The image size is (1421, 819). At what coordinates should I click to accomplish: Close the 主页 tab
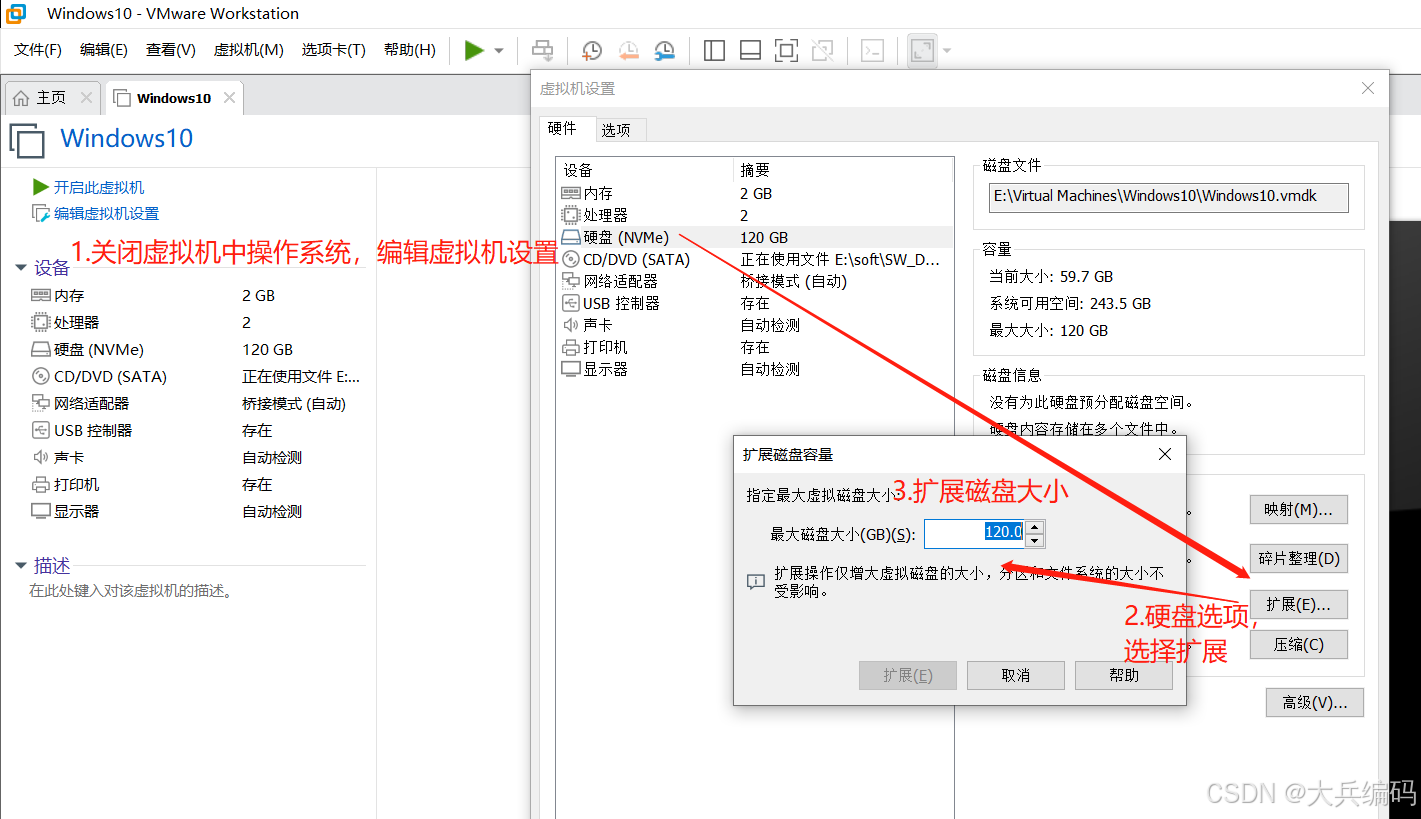point(86,98)
